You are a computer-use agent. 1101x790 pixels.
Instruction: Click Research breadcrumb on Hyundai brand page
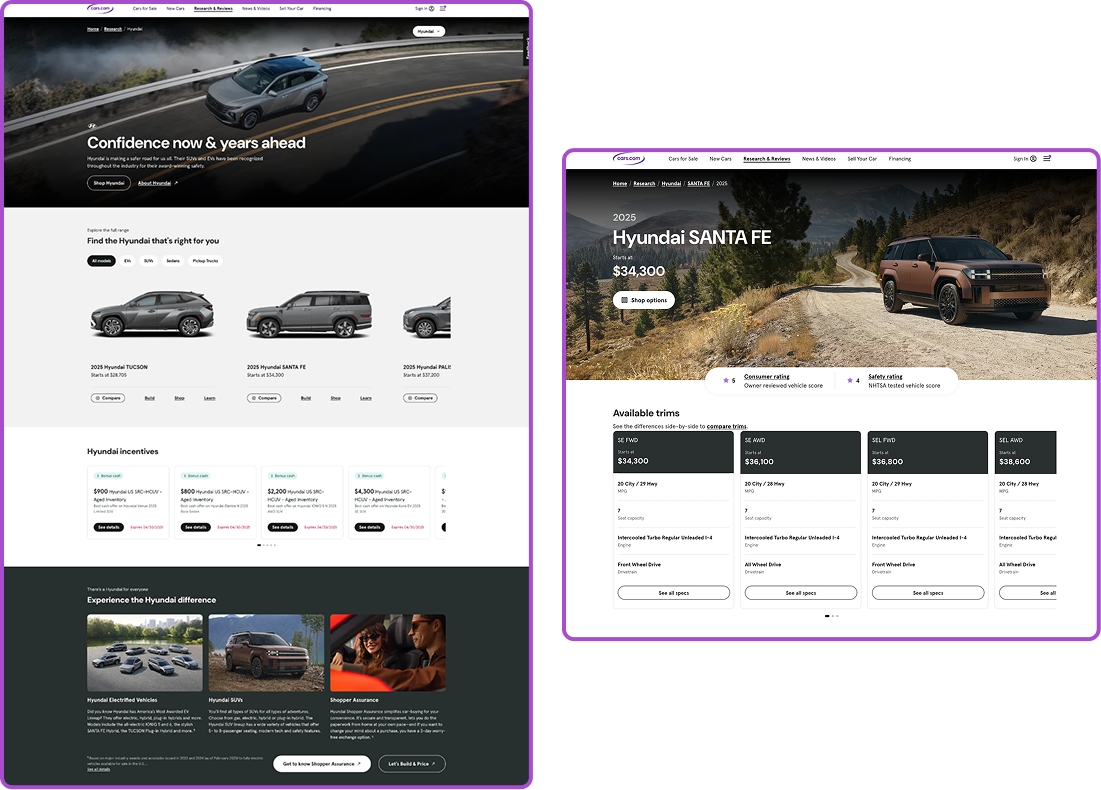coord(113,29)
